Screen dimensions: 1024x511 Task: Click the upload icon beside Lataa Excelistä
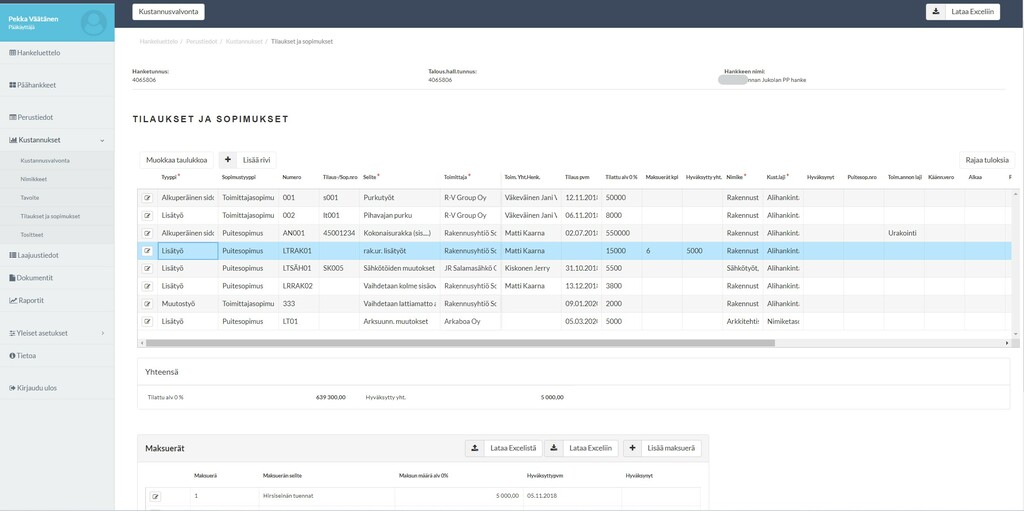pos(475,448)
